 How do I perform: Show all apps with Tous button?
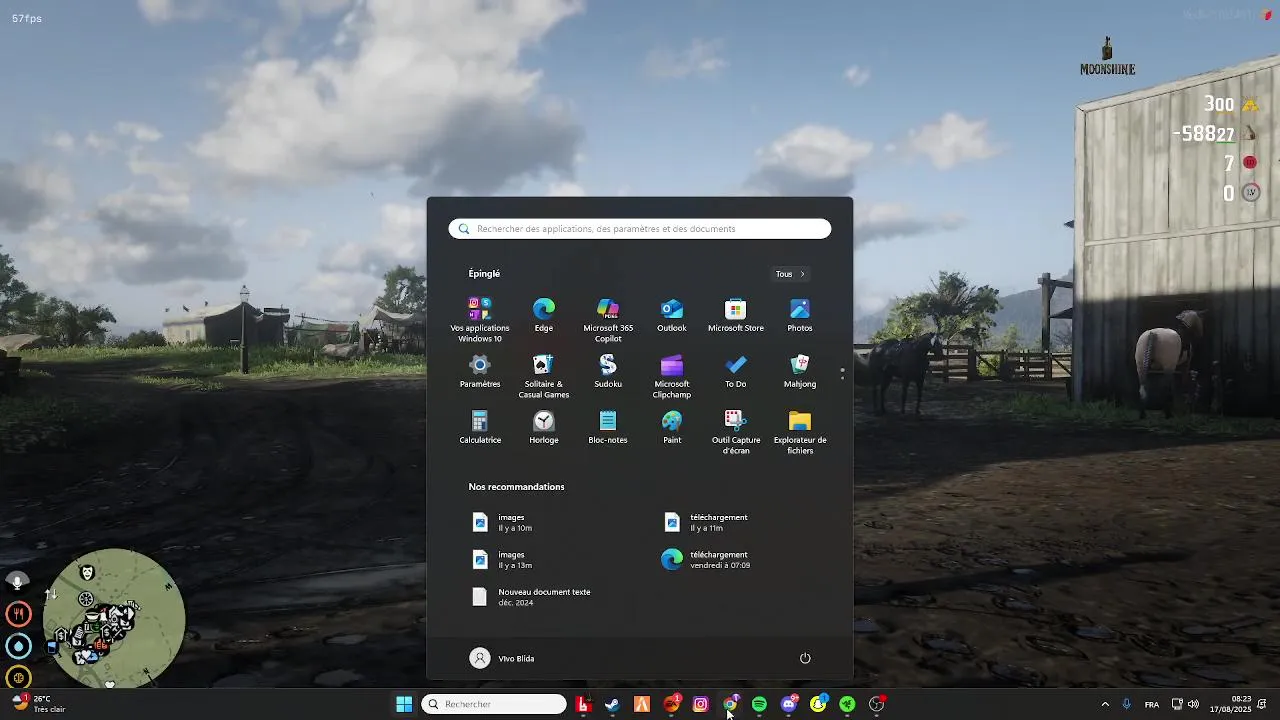[x=790, y=274]
